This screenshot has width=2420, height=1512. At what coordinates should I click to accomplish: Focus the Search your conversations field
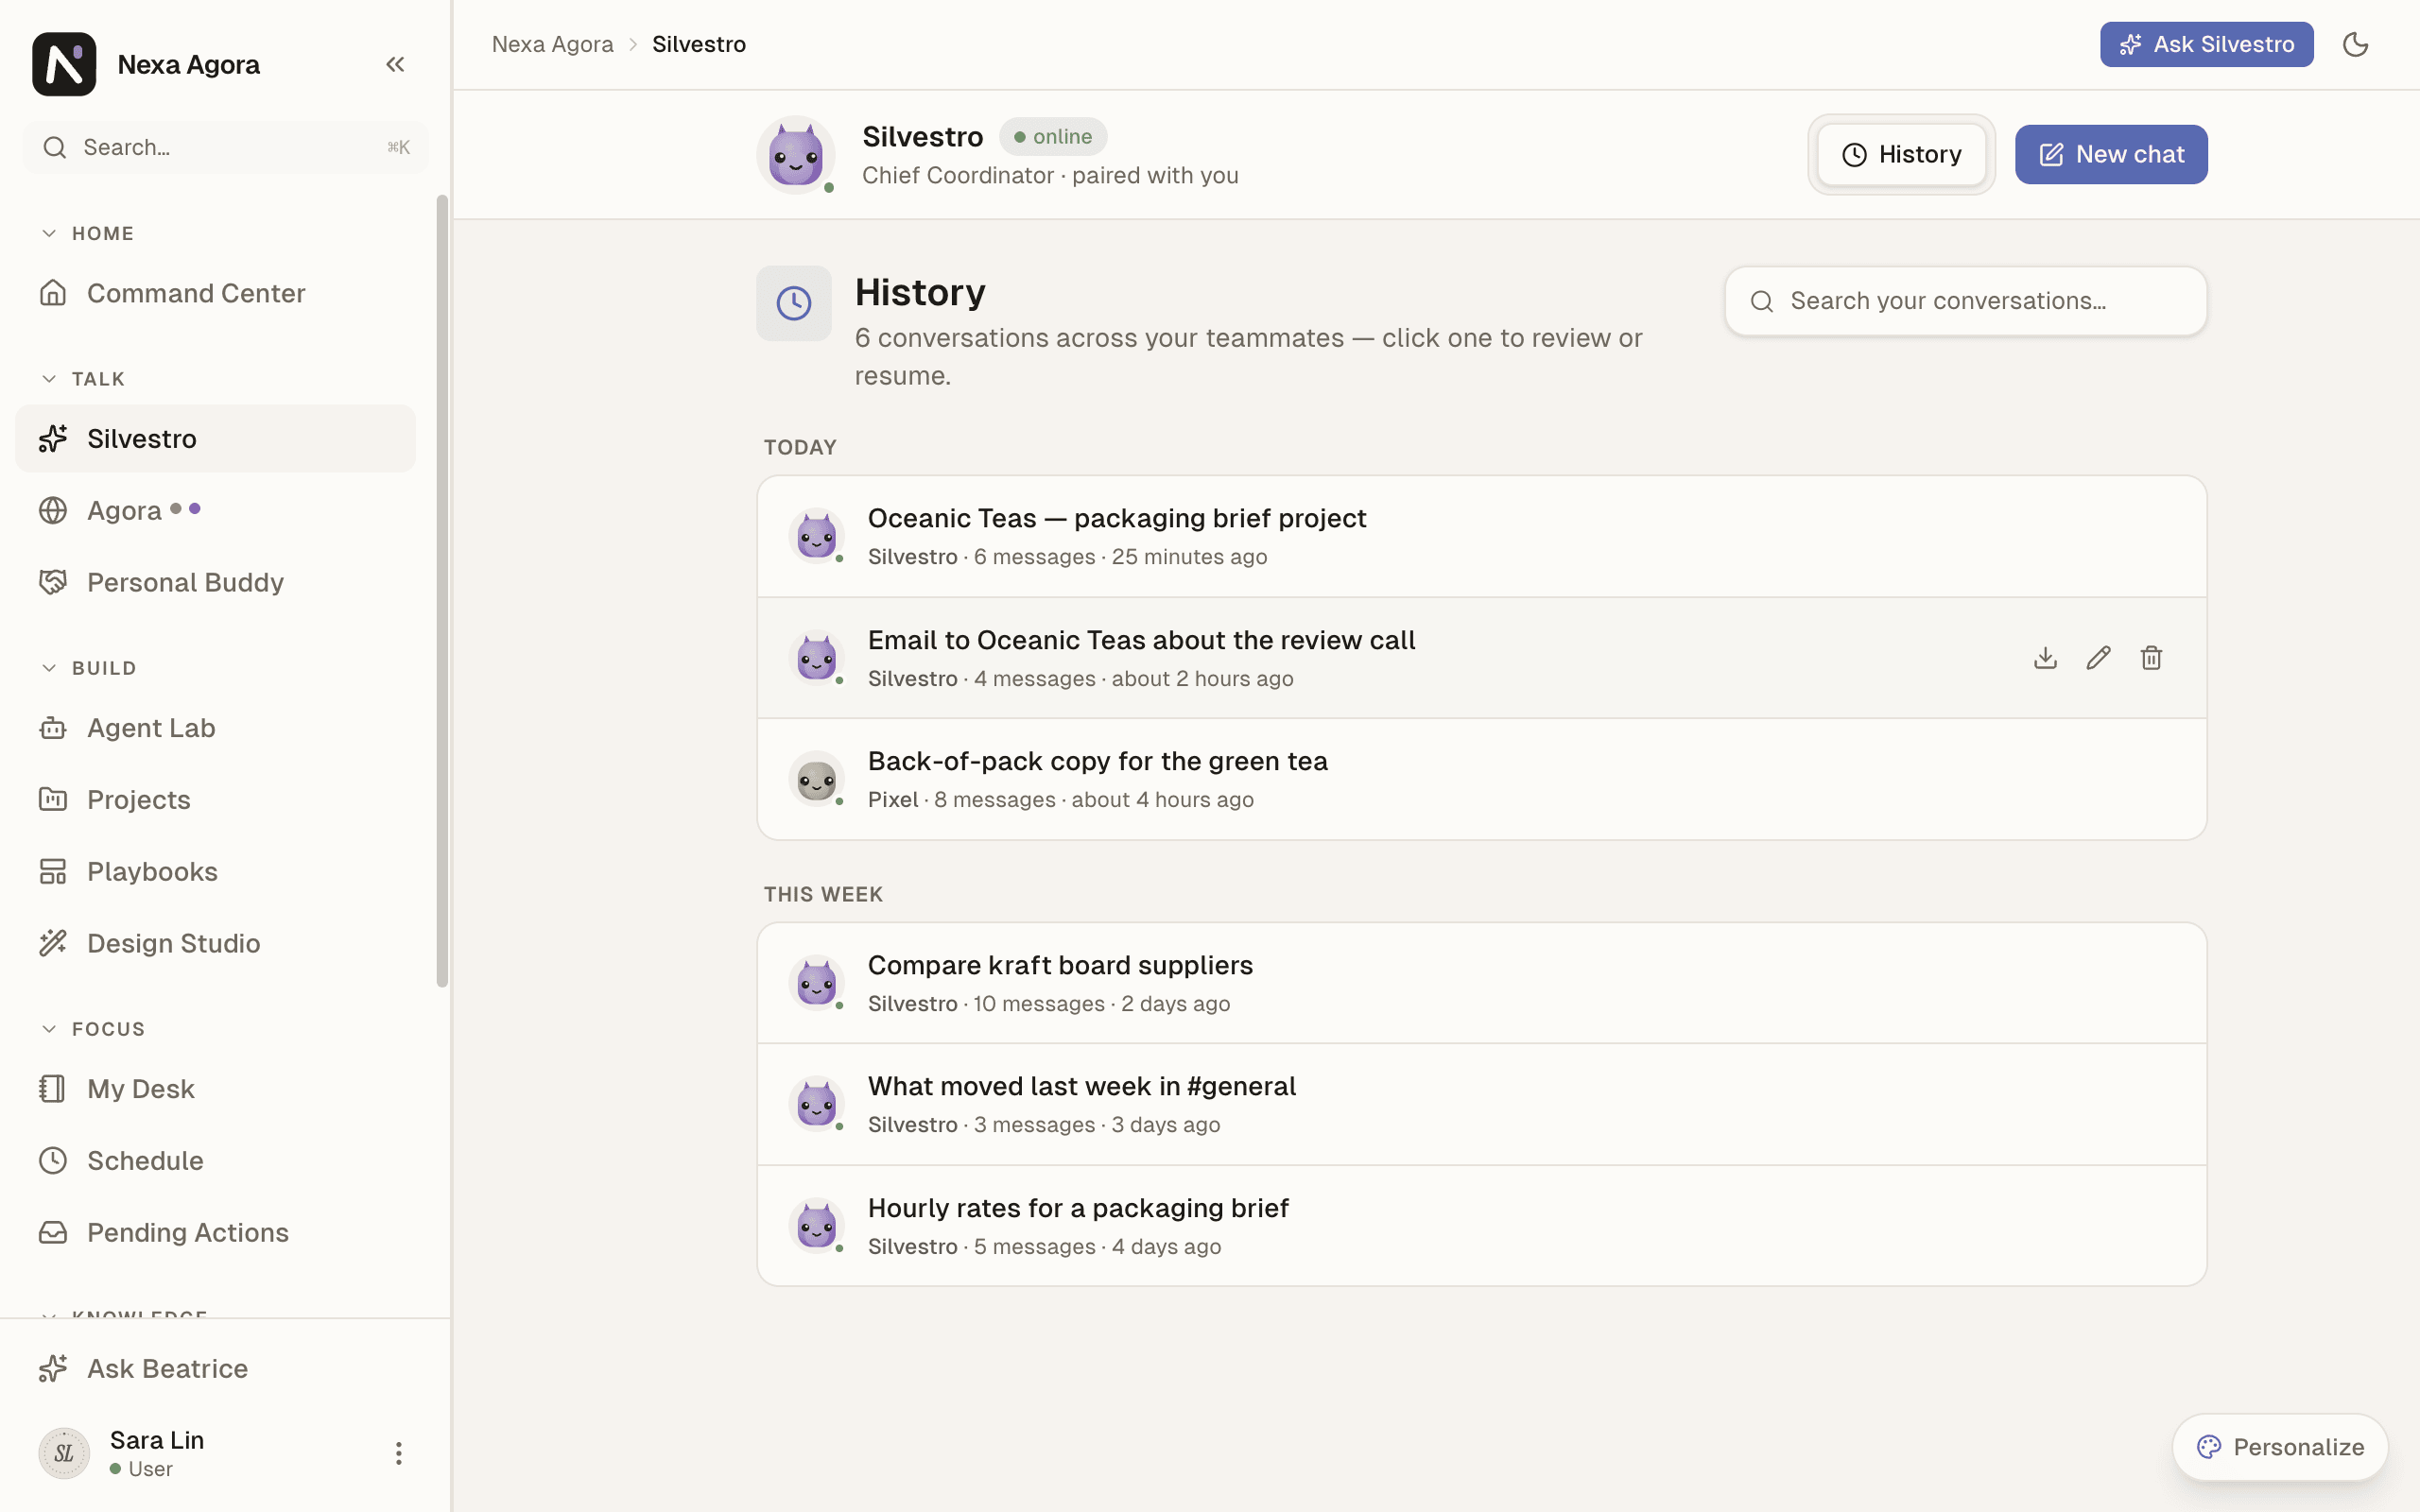tap(1965, 301)
